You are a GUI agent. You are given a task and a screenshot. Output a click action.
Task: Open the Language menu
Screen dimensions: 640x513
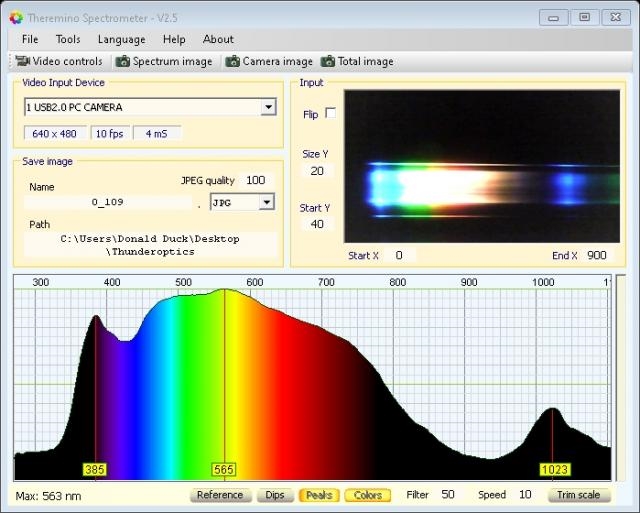pos(121,39)
